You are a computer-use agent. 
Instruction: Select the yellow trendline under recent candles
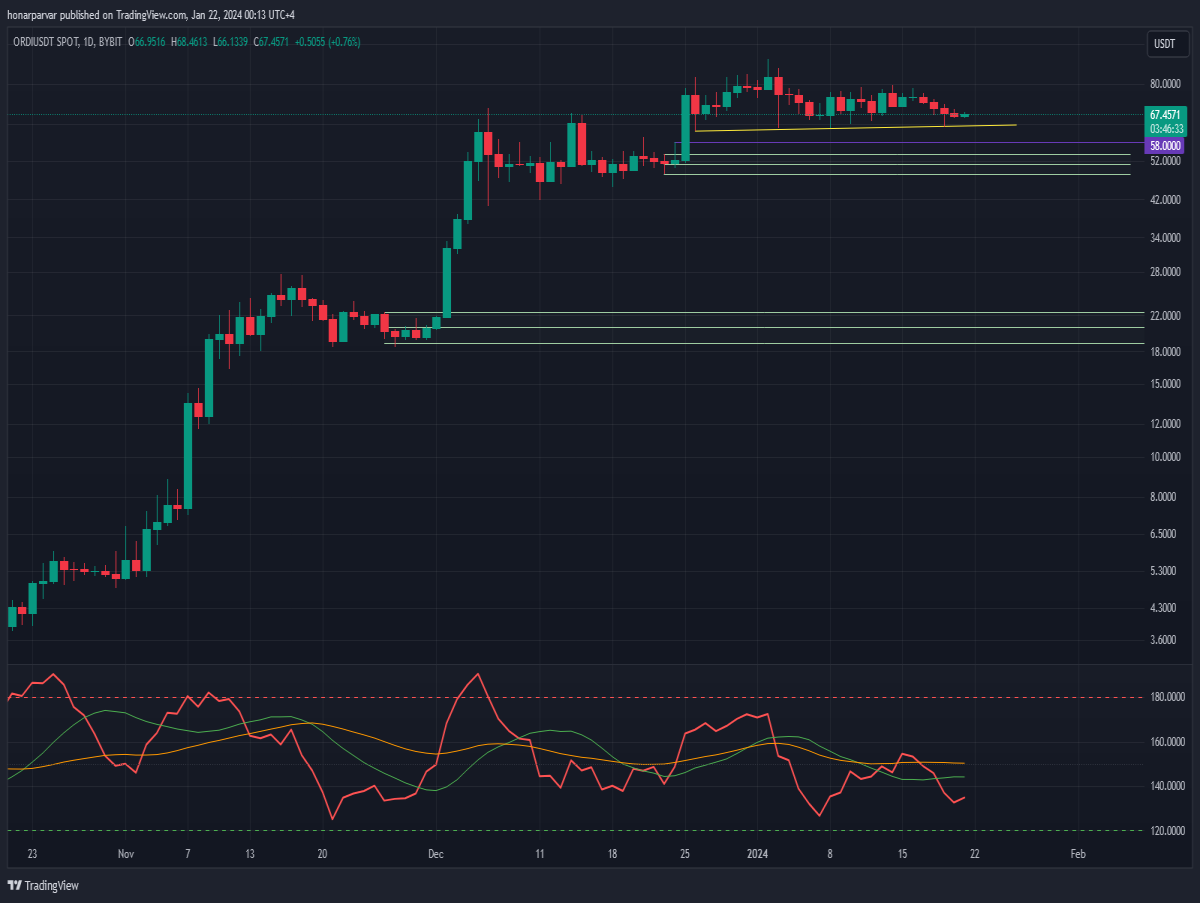(855, 128)
